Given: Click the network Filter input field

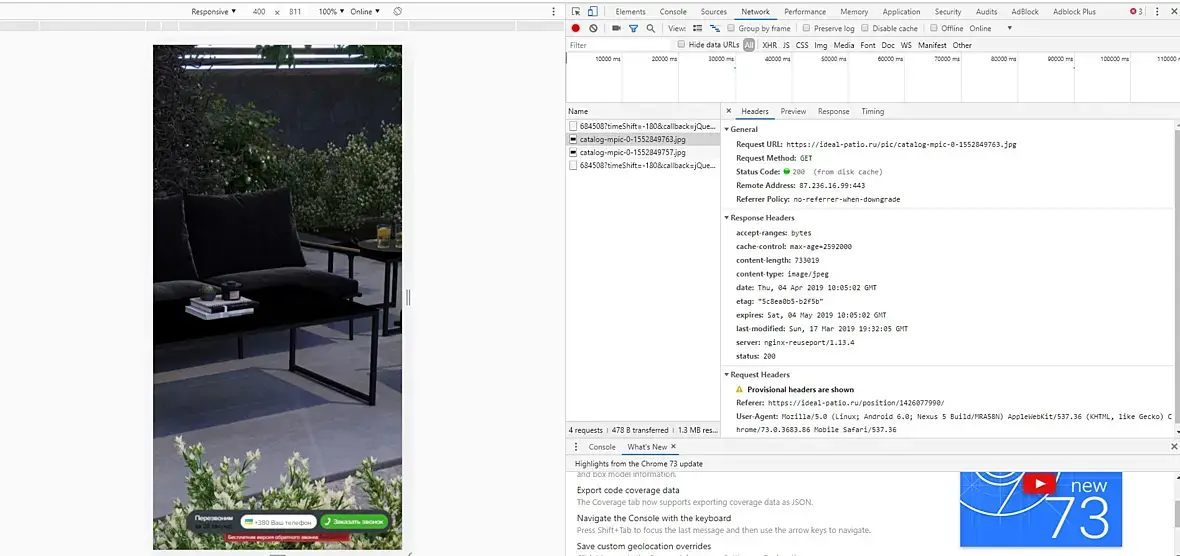Looking at the screenshot, I should coord(619,45).
